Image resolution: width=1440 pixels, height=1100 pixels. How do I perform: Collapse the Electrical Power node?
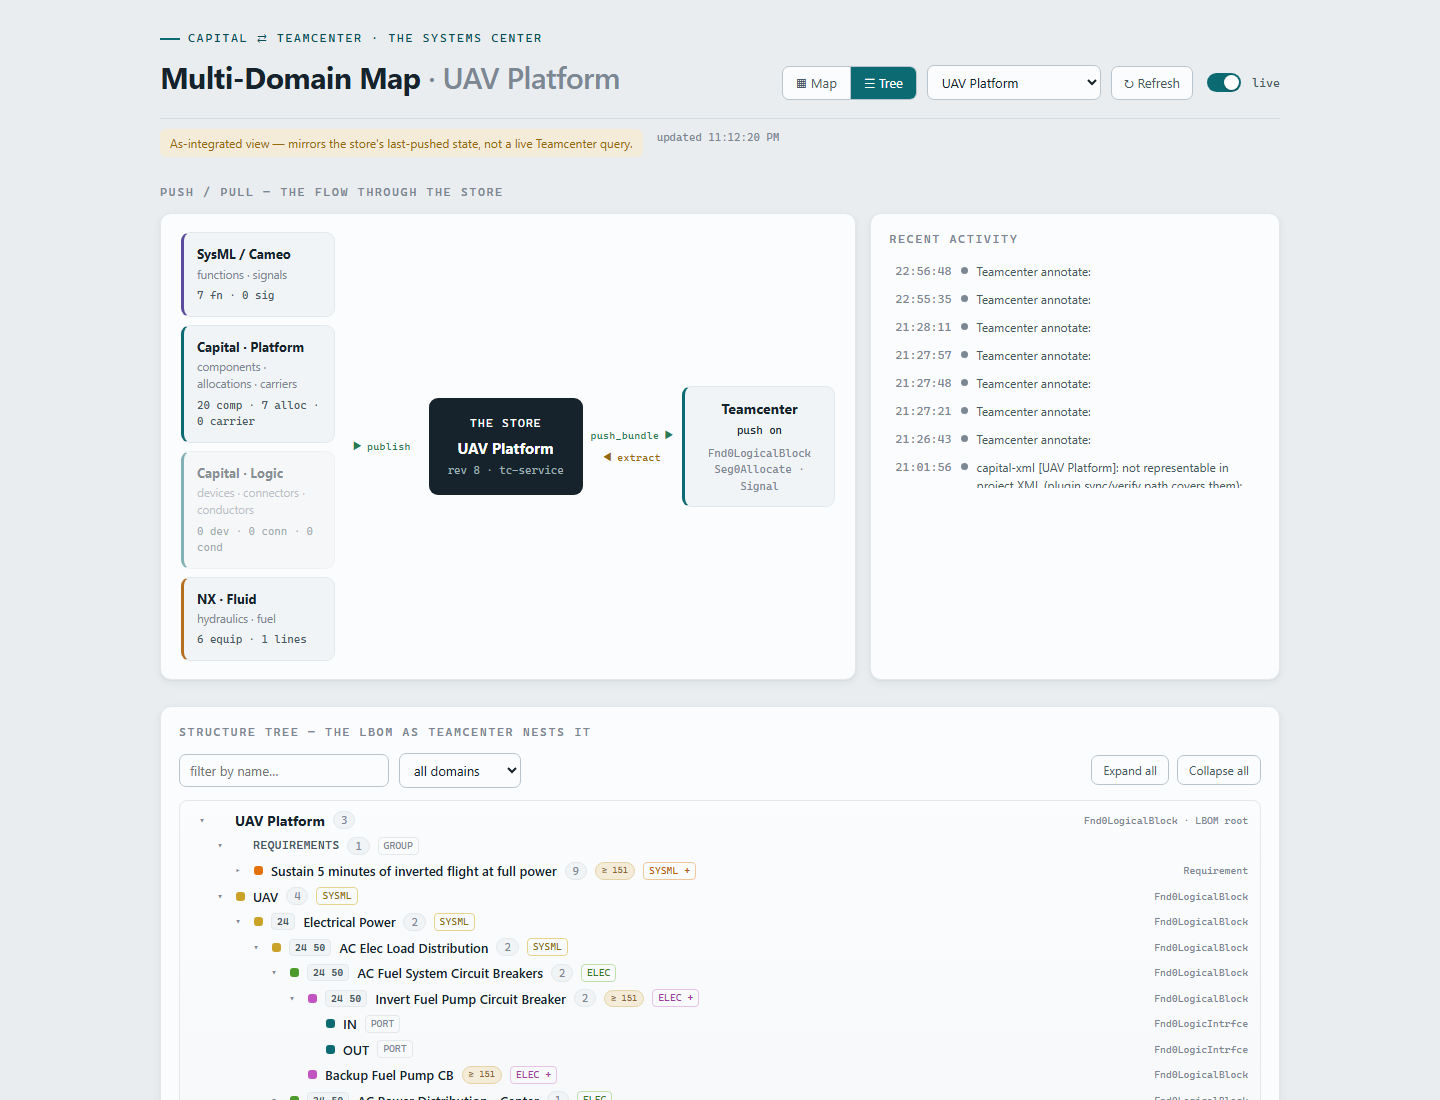(238, 922)
